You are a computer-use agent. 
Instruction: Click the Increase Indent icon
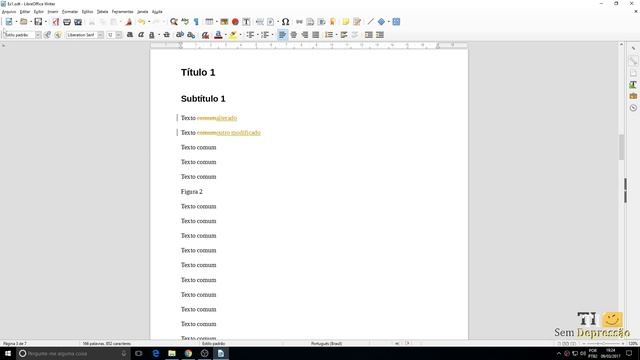click(x=369, y=35)
